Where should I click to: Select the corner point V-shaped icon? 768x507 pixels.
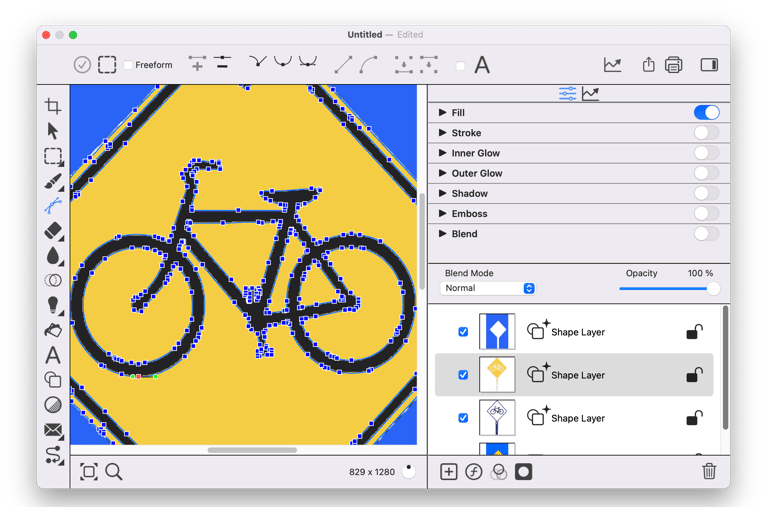258,61
